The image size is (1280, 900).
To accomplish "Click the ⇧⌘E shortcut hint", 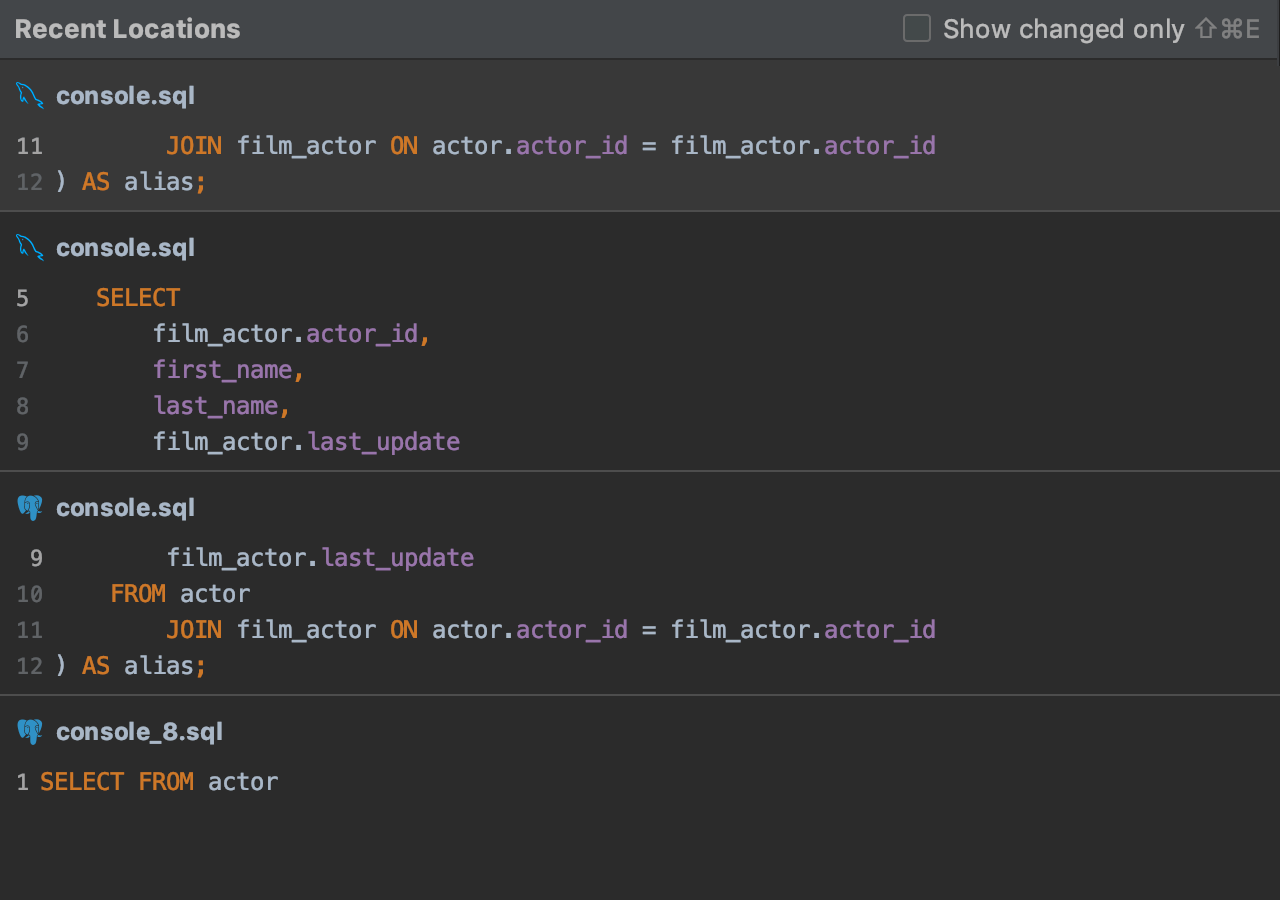I will click(1228, 29).
